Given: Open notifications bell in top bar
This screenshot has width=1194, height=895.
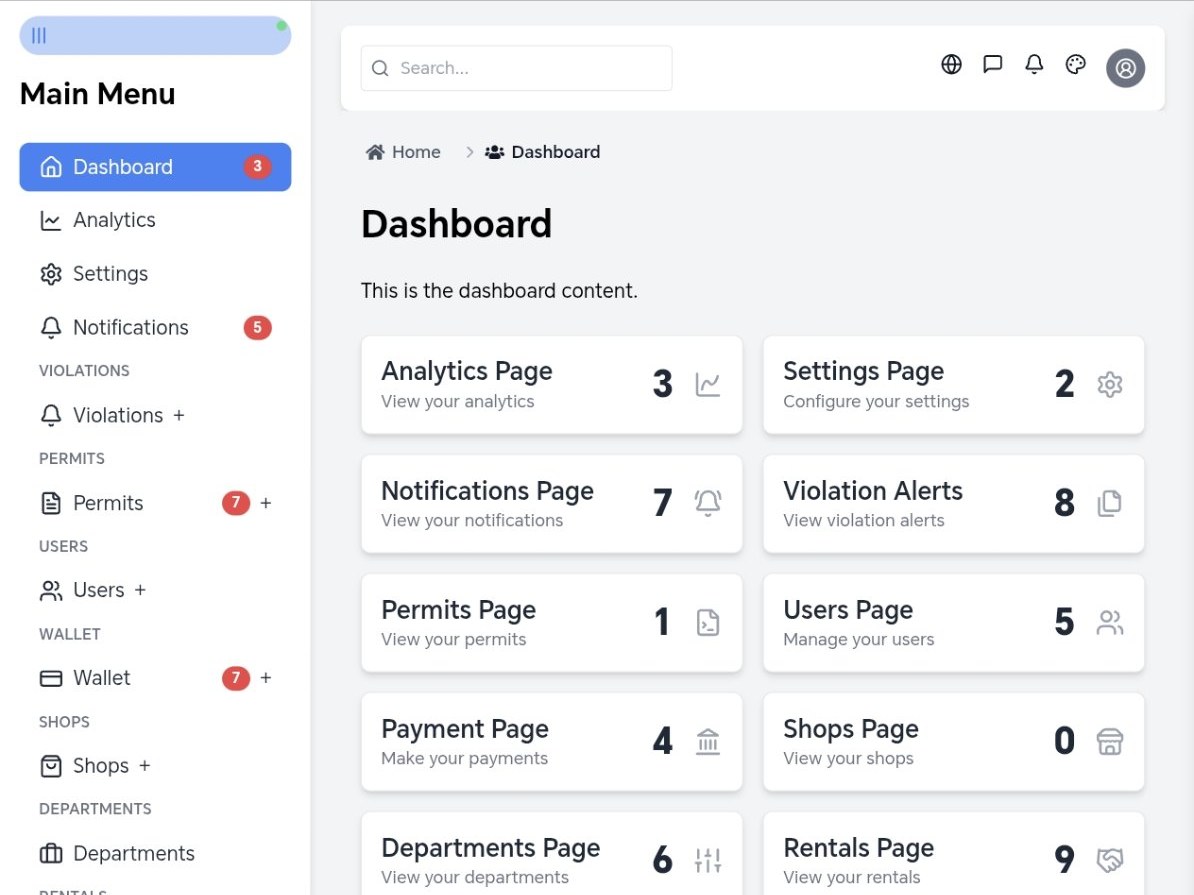Looking at the screenshot, I should [1033, 65].
